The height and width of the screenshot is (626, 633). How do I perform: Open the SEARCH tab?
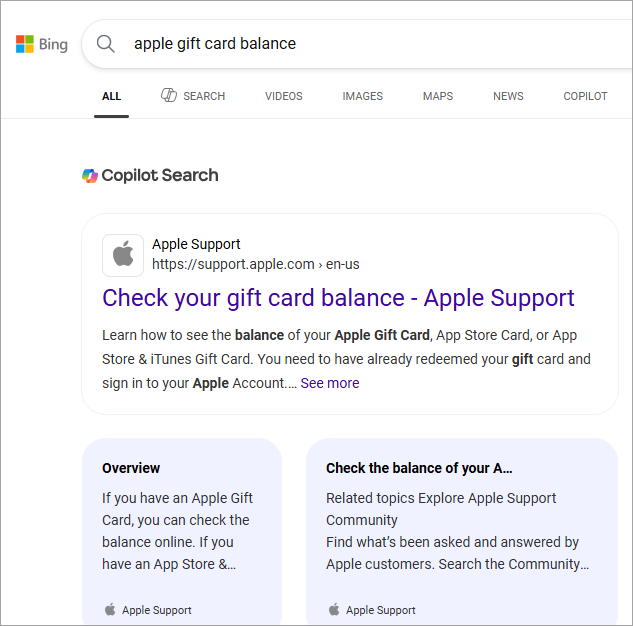coord(203,97)
